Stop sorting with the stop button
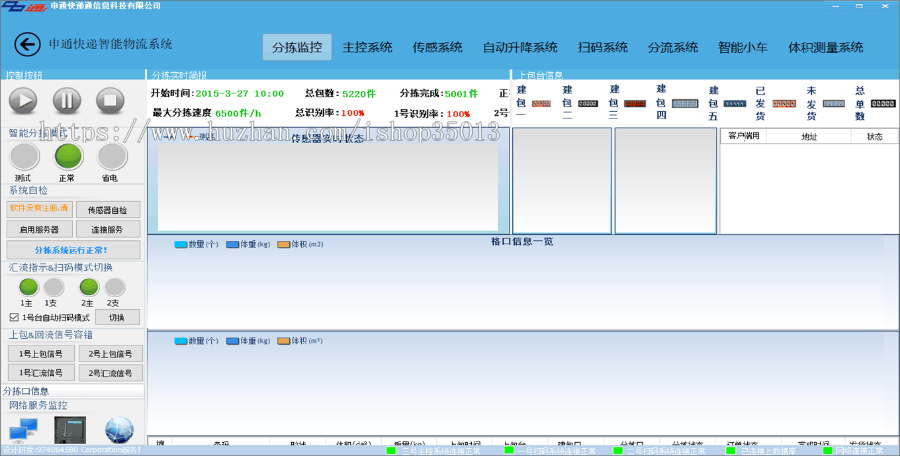Viewport: 900px width, 456px height. click(110, 101)
